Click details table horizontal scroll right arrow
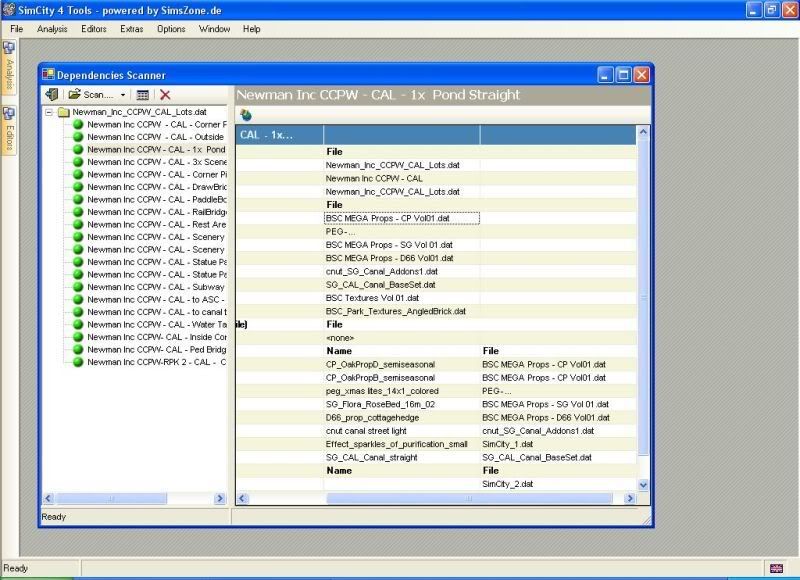Screen dimensions: 800x580 [x=630, y=498]
